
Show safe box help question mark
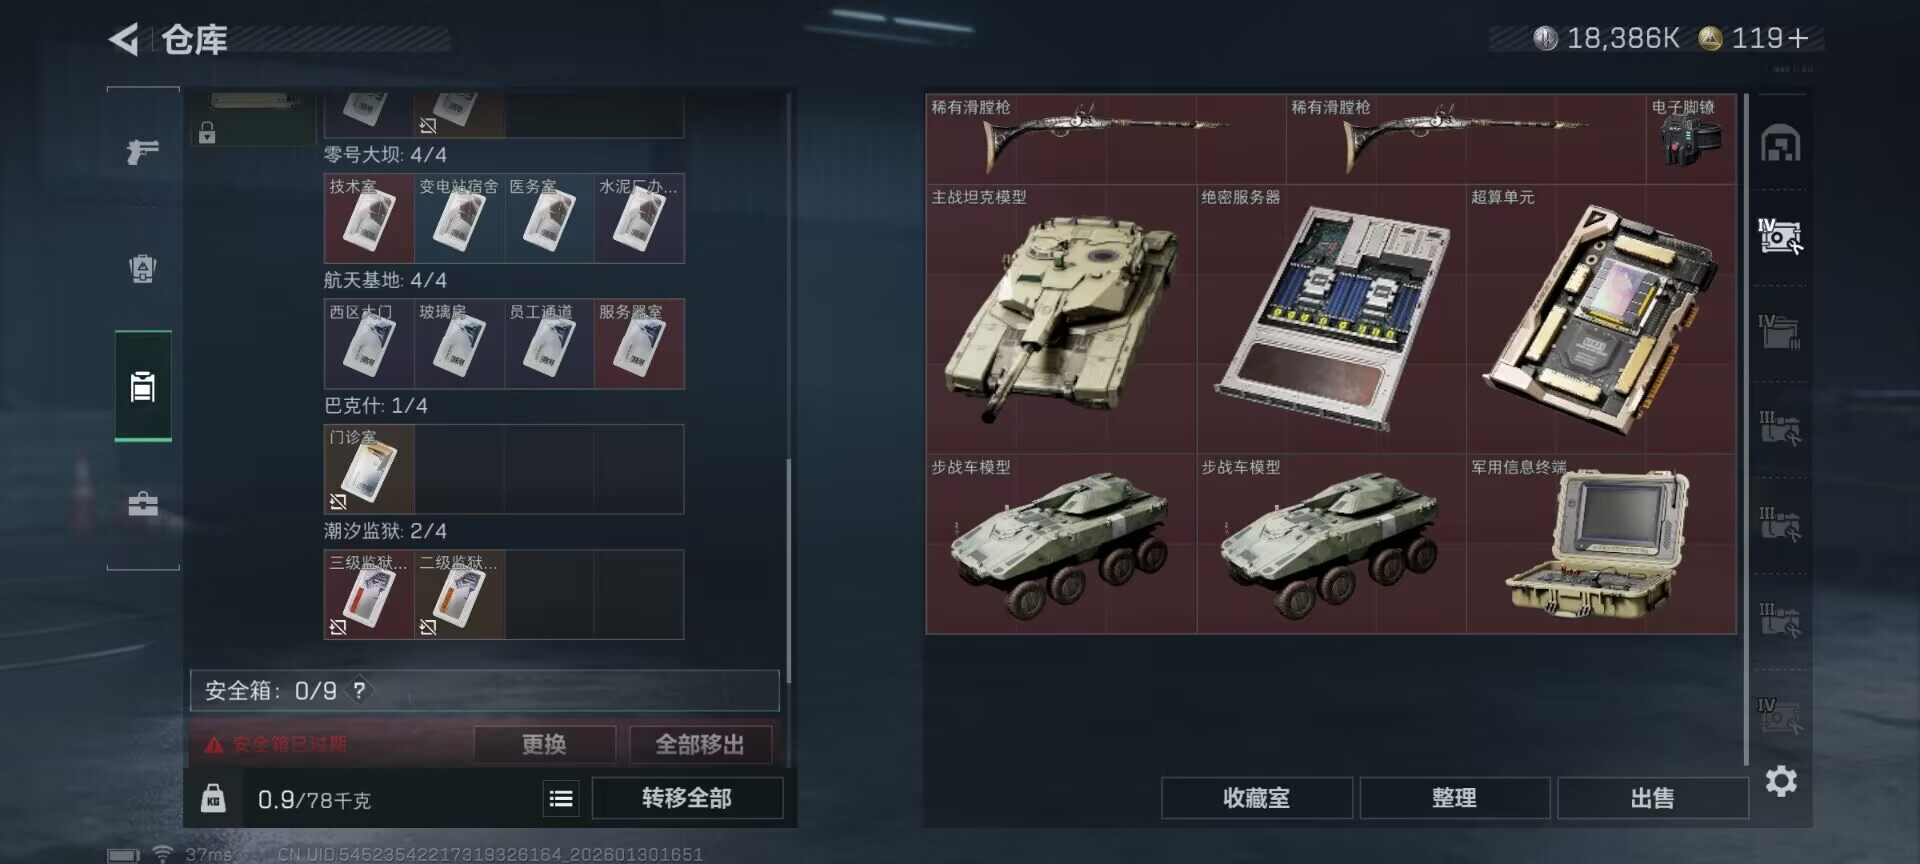point(359,690)
